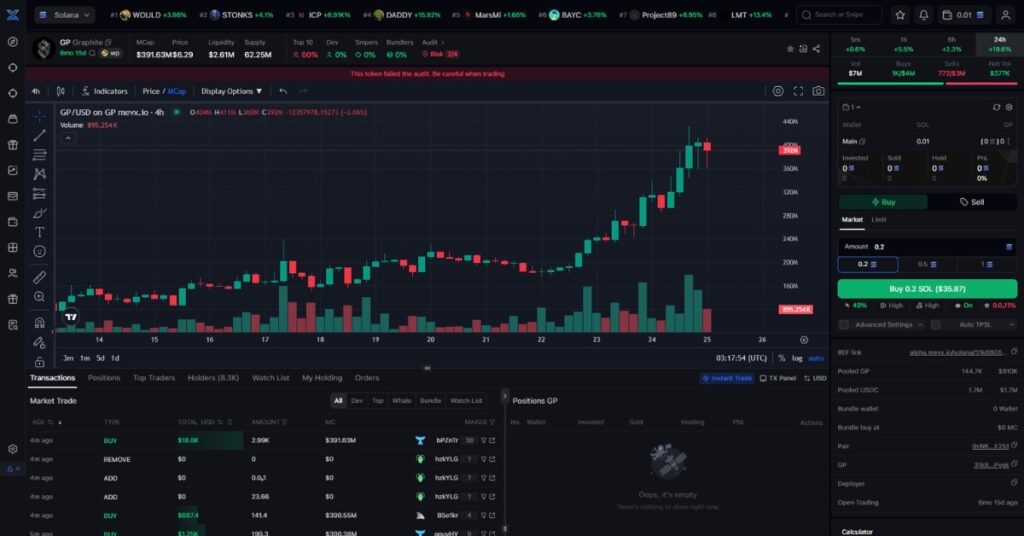Filter trades by Whale
1024x536 pixels.
402,401
